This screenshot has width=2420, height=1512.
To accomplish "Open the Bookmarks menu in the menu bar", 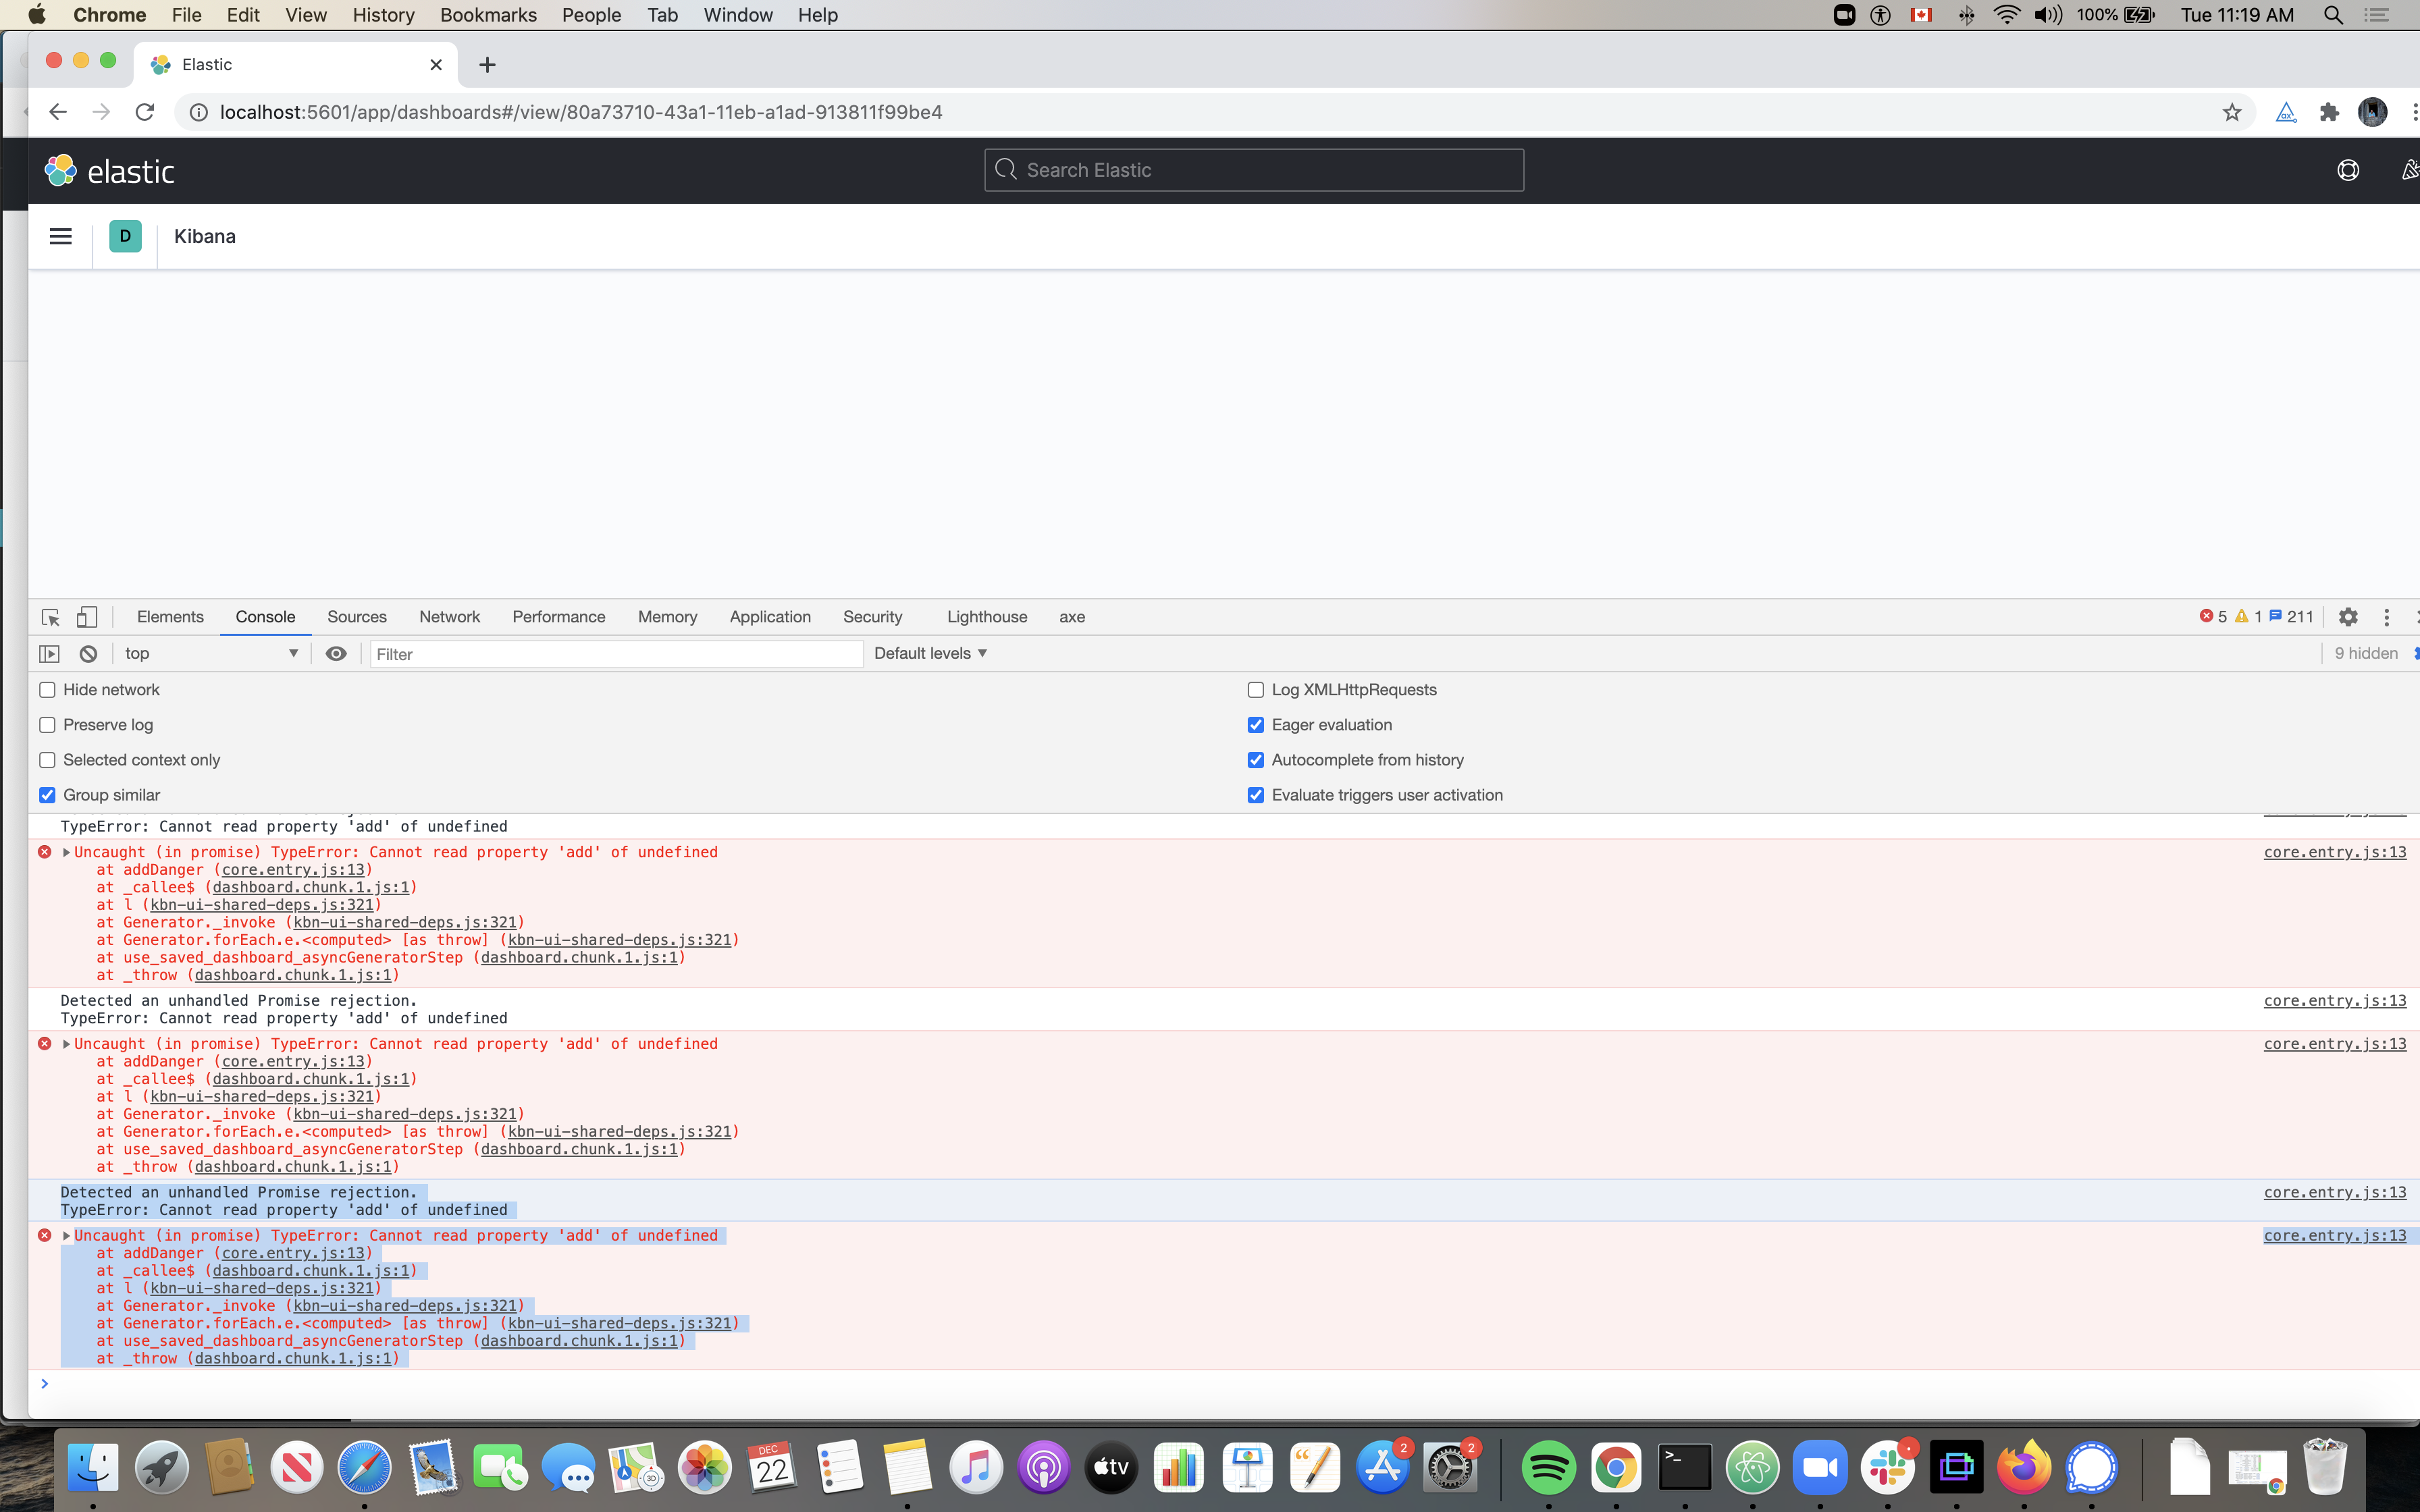I will 488,15.
